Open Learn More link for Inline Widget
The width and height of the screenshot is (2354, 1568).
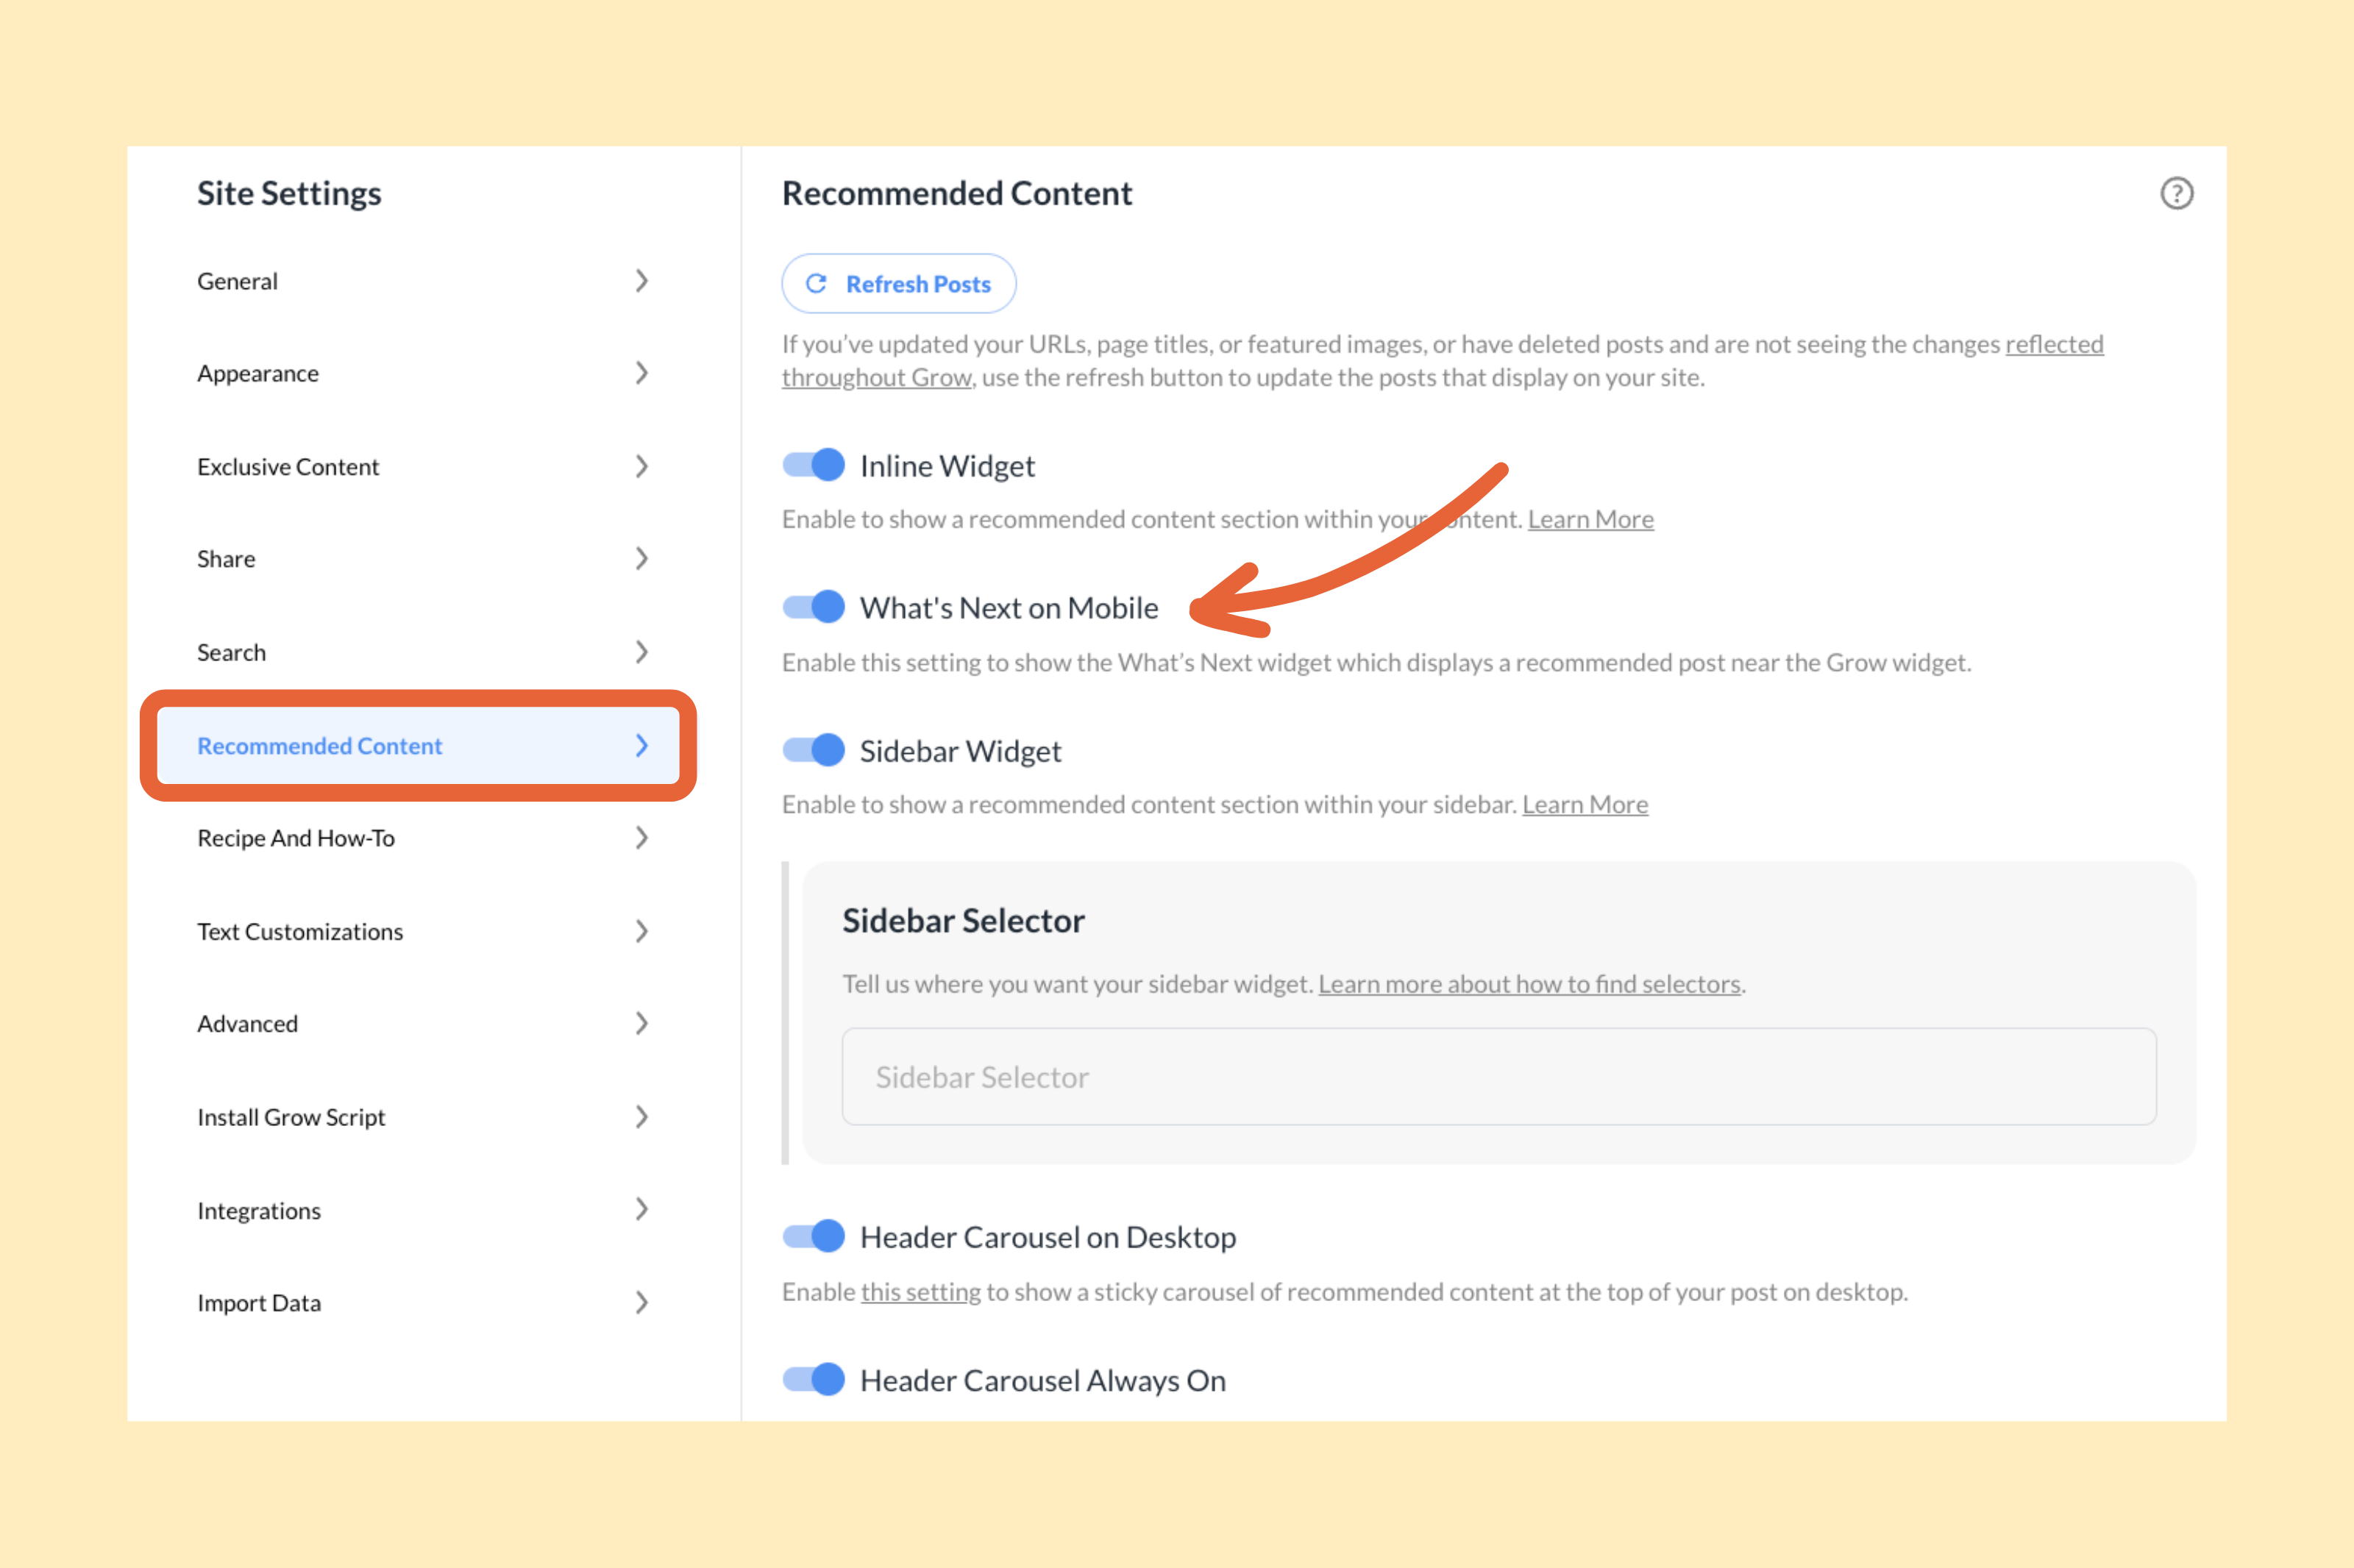click(1590, 519)
